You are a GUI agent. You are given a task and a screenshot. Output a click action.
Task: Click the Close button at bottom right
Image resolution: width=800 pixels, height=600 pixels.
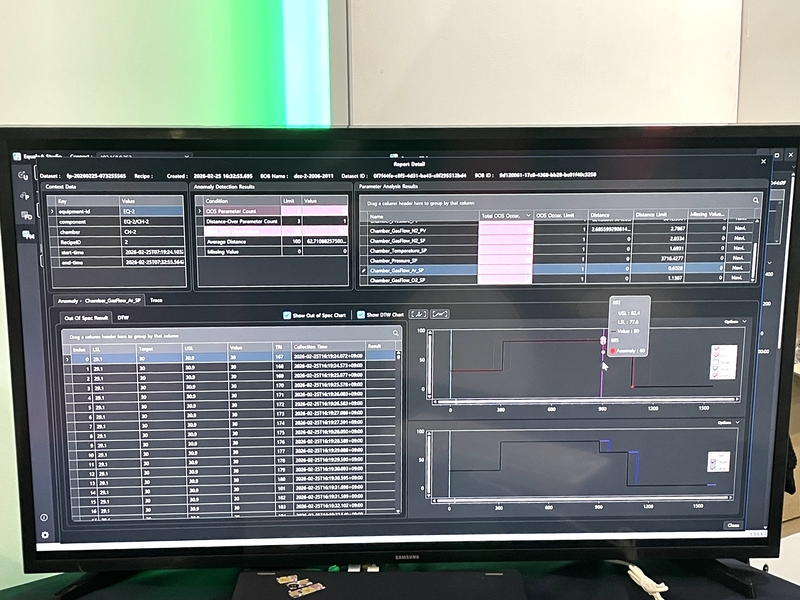coord(733,525)
